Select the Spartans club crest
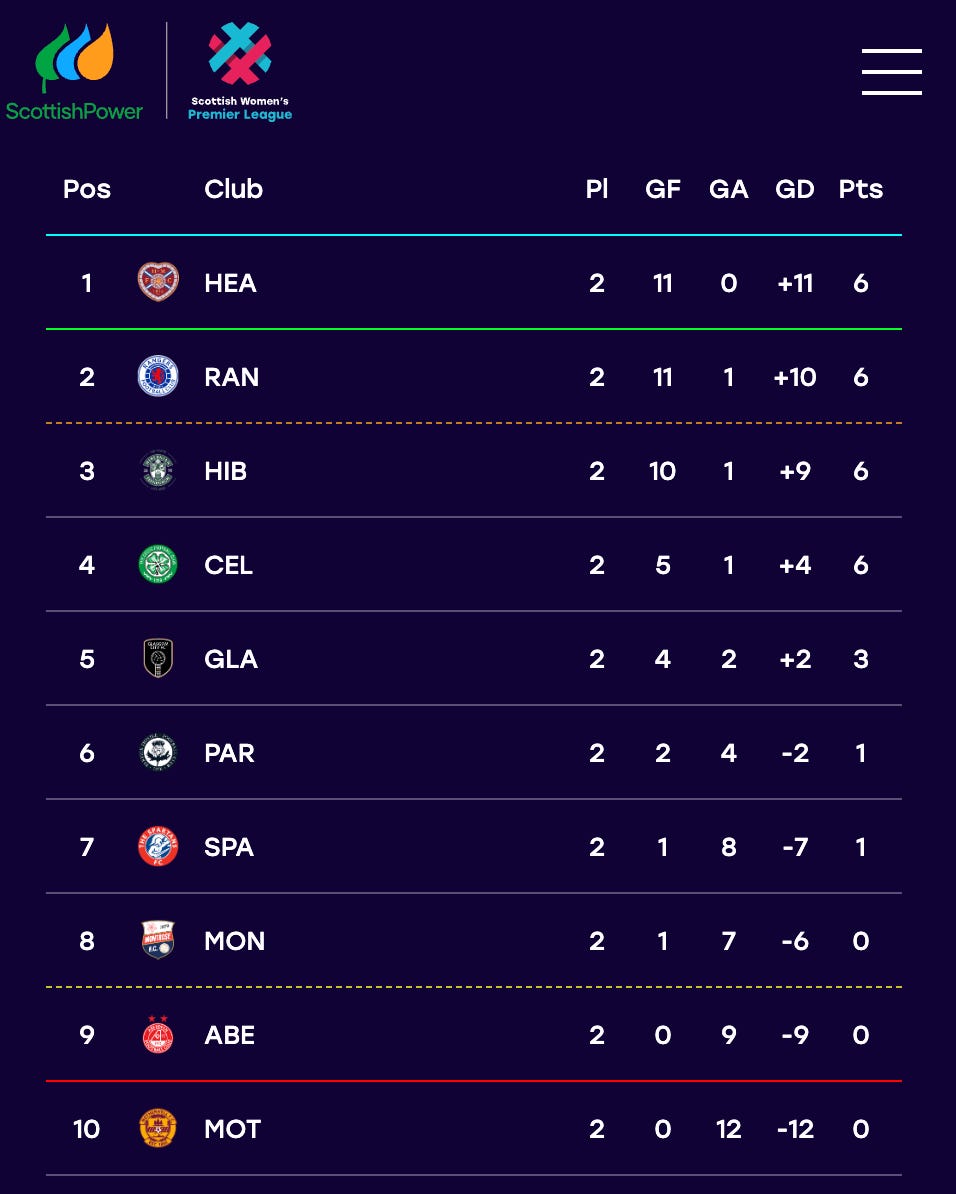The width and height of the screenshot is (956, 1194). (158, 846)
